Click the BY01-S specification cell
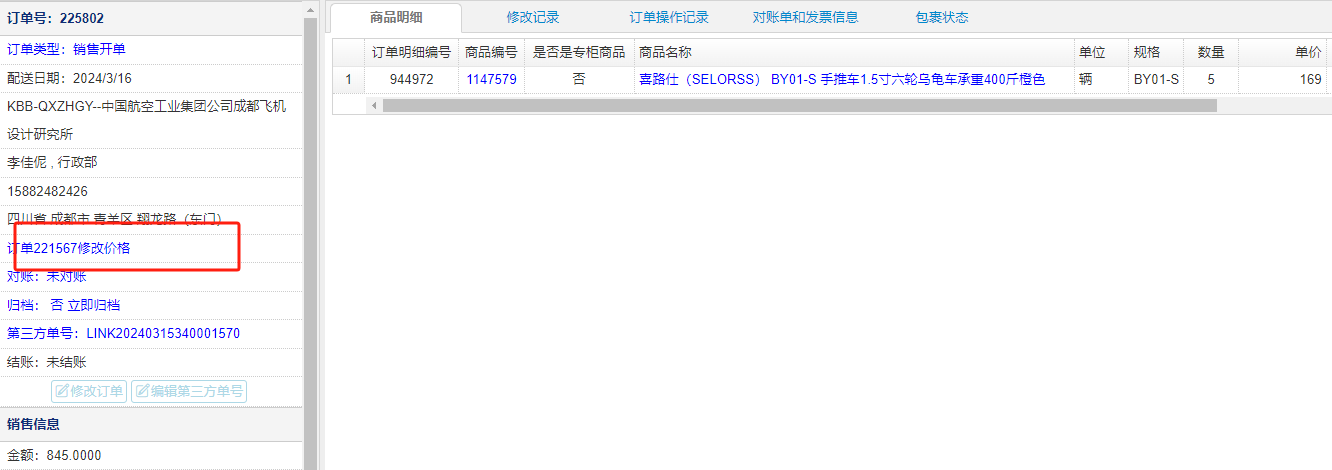 1155,79
